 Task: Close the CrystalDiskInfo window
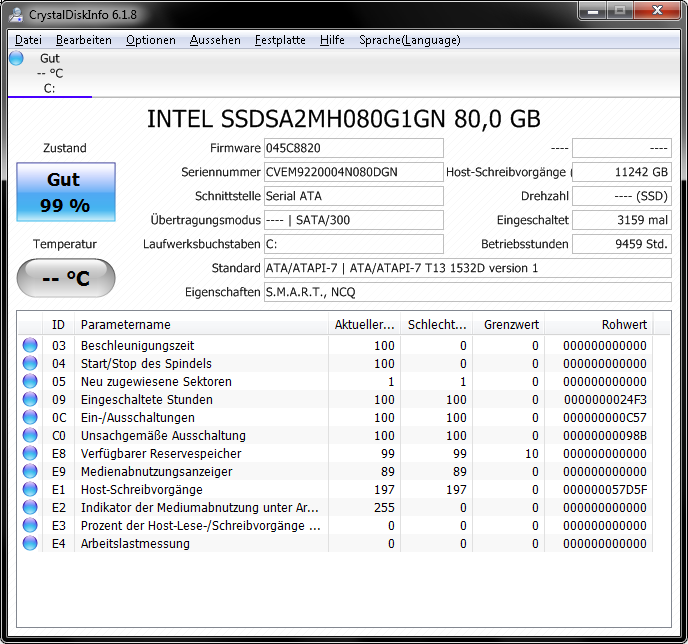pyautogui.click(x=657, y=11)
